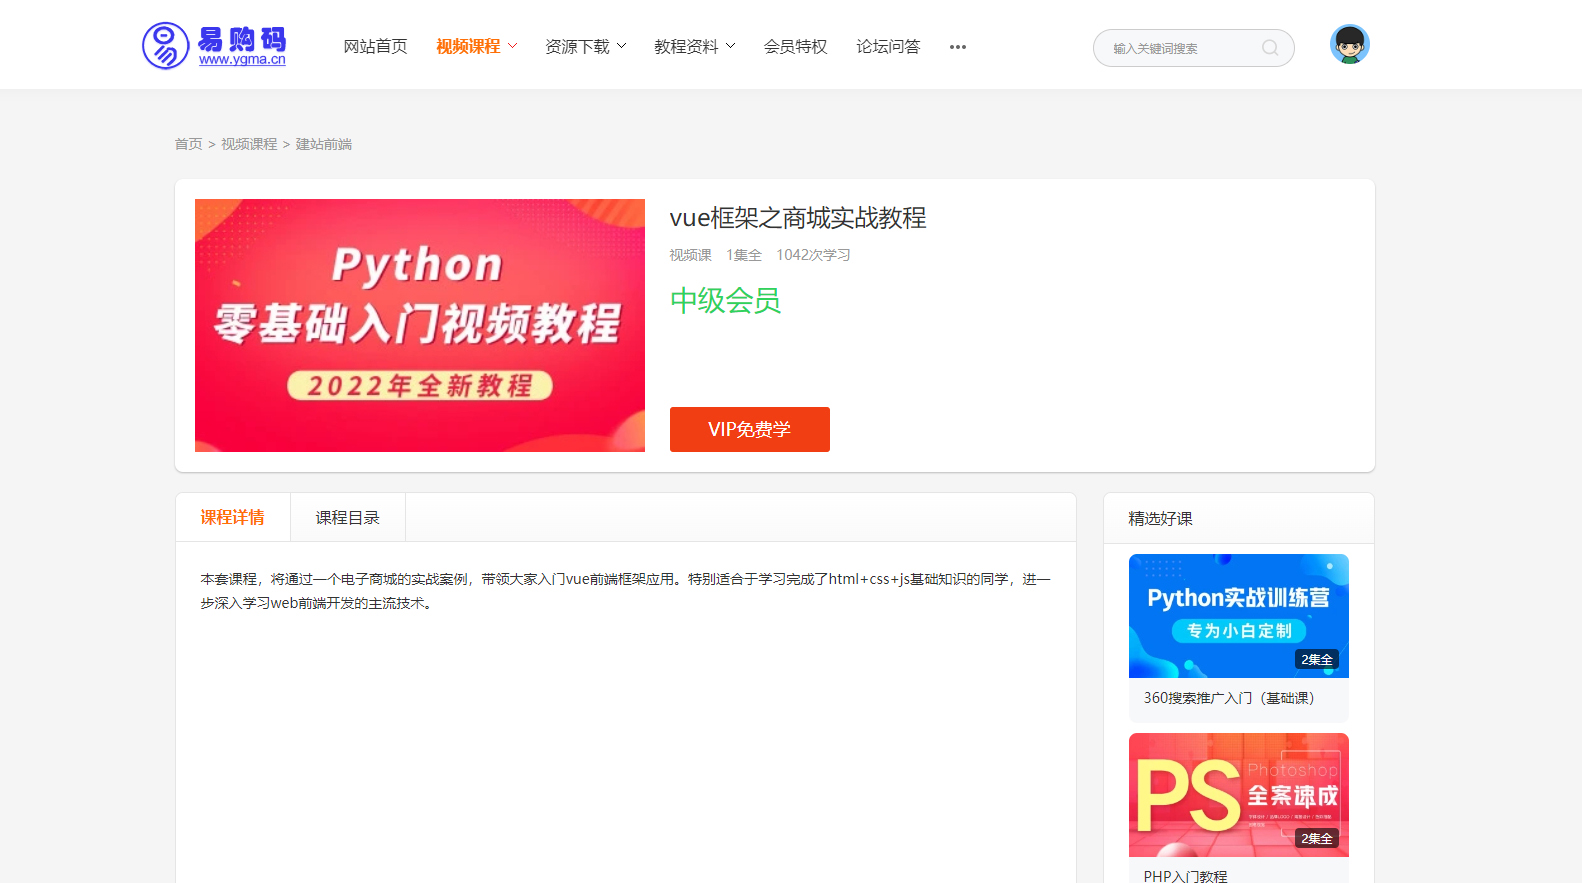This screenshot has height=883, width=1582.
Task: Click the three-dots more menu icon
Action: pos(957,47)
